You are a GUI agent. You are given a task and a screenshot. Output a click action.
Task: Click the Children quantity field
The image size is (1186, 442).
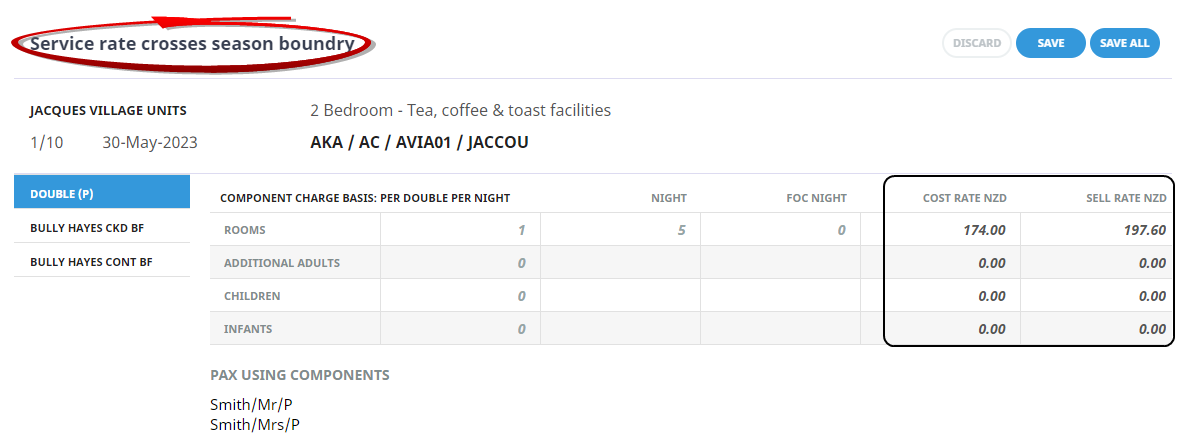coord(460,296)
